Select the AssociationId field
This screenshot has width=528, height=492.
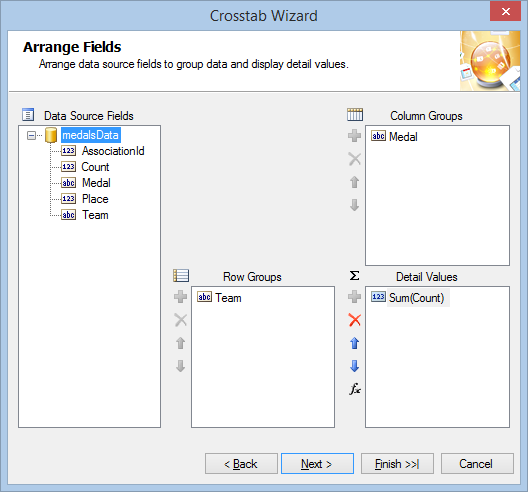(x=113, y=151)
